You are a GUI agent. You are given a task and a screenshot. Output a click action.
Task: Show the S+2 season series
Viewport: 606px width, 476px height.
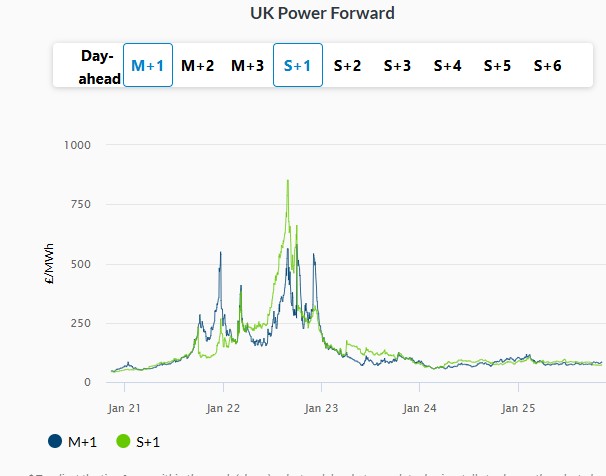(347, 66)
